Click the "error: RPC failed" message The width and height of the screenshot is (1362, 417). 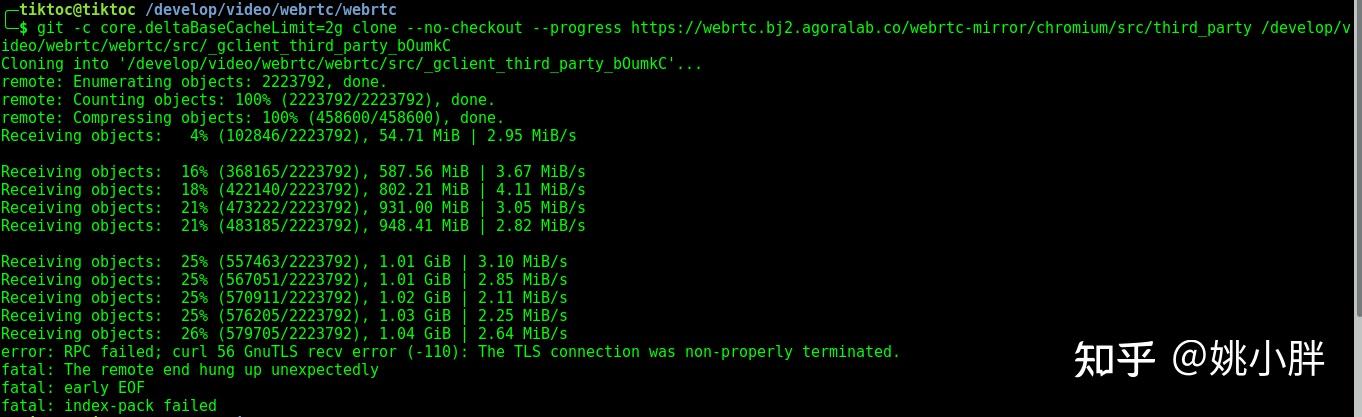[x=450, y=352]
